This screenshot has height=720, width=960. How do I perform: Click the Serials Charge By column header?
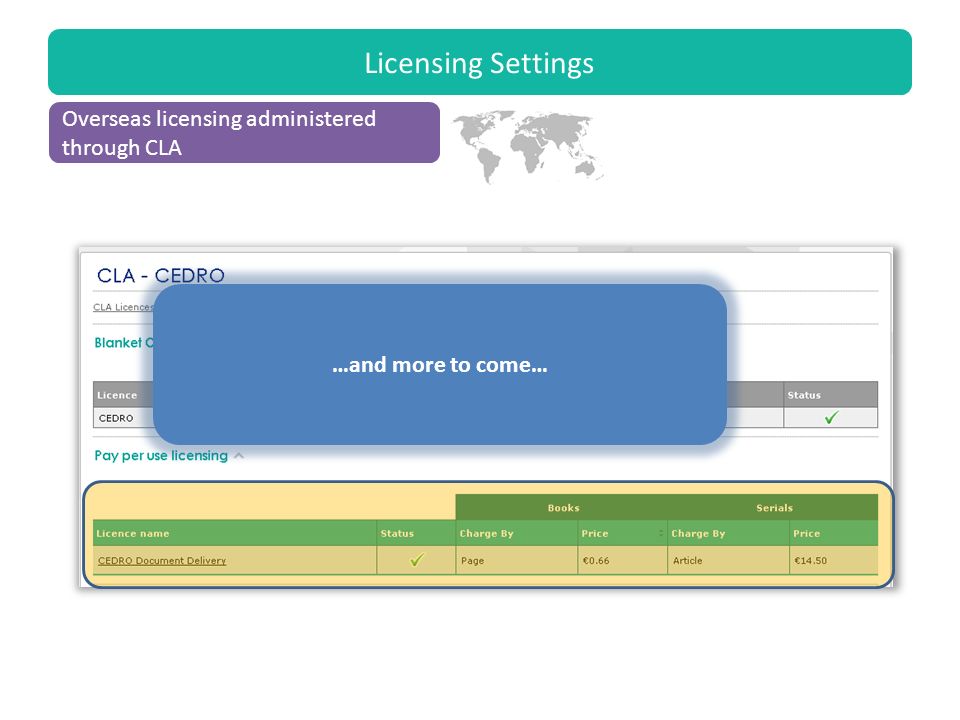point(729,533)
